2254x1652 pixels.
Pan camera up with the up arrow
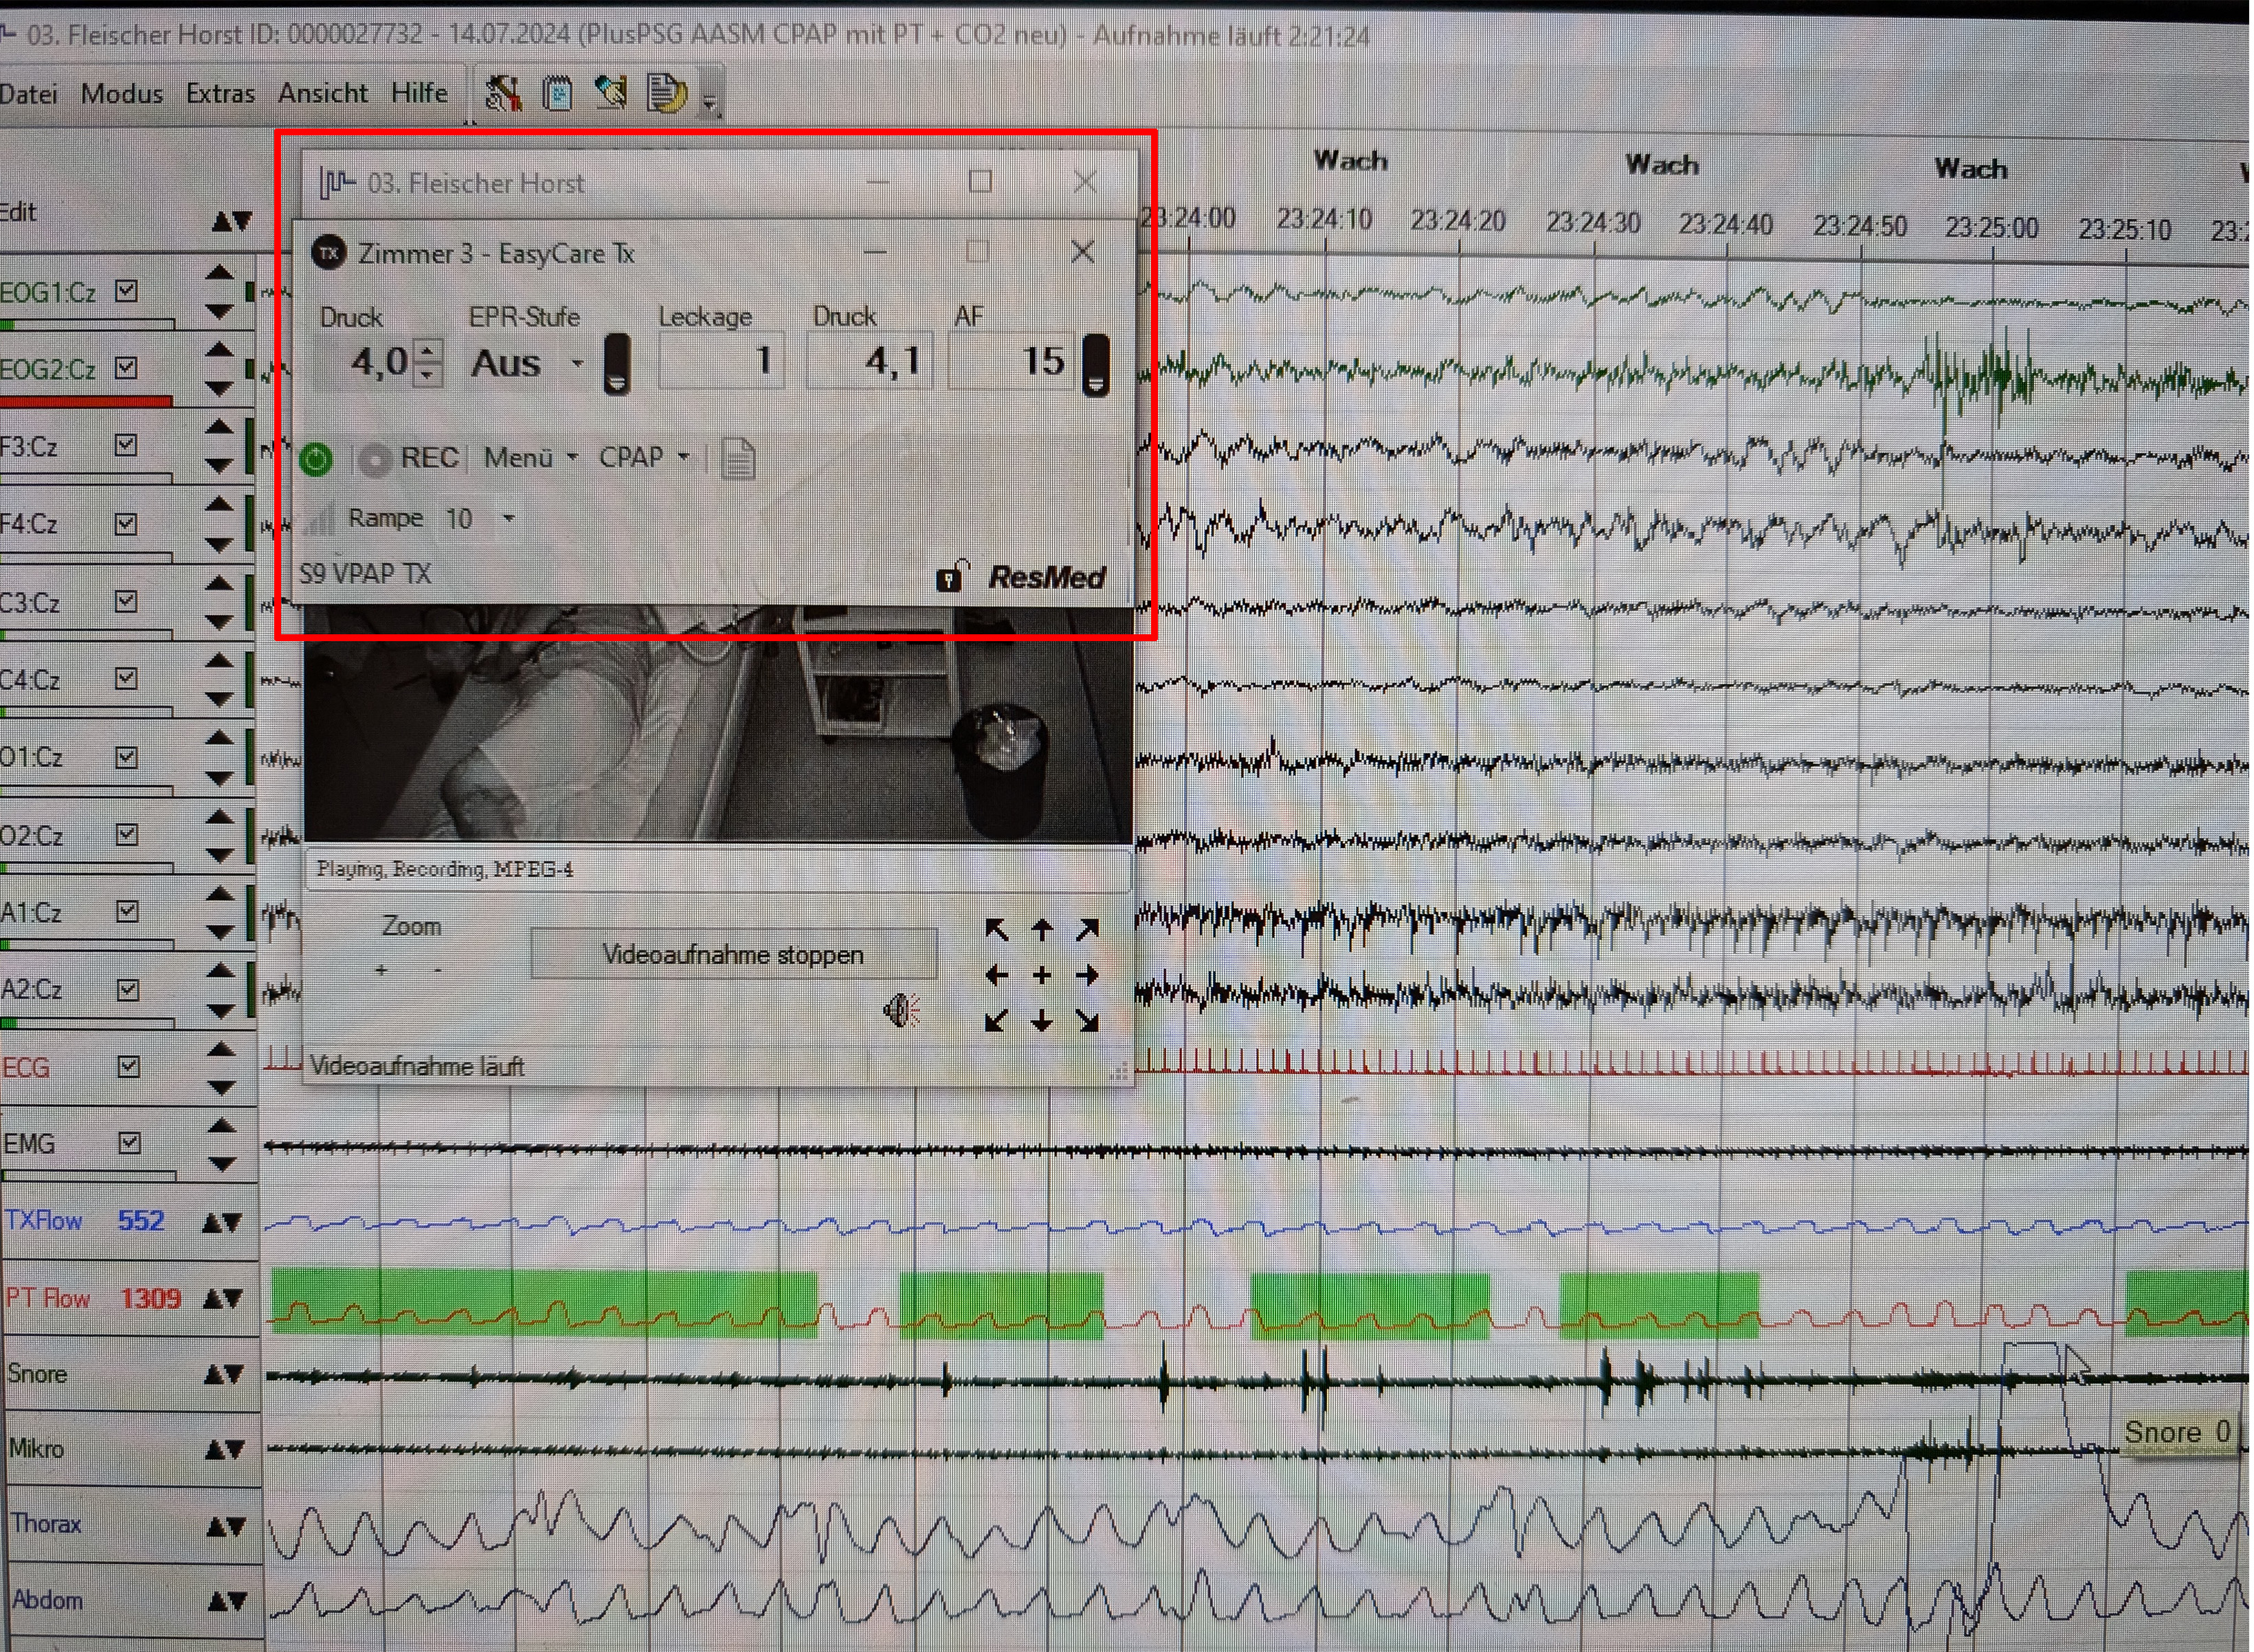pyautogui.click(x=1042, y=931)
